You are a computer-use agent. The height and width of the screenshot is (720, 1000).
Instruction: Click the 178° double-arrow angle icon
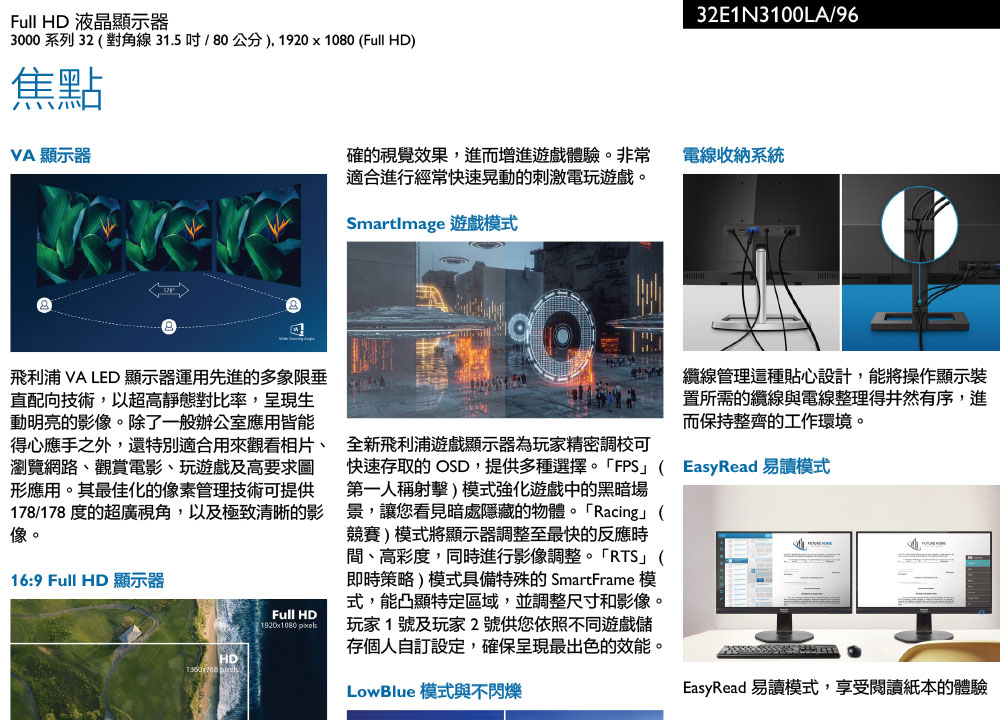point(168,290)
